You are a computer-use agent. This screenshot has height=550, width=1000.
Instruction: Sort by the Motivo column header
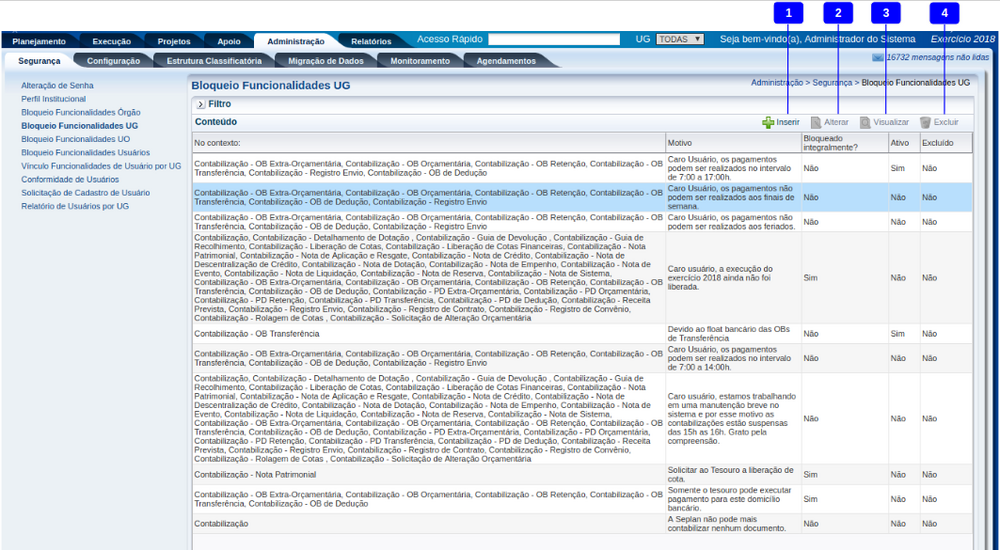pyautogui.click(x=680, y=143)
